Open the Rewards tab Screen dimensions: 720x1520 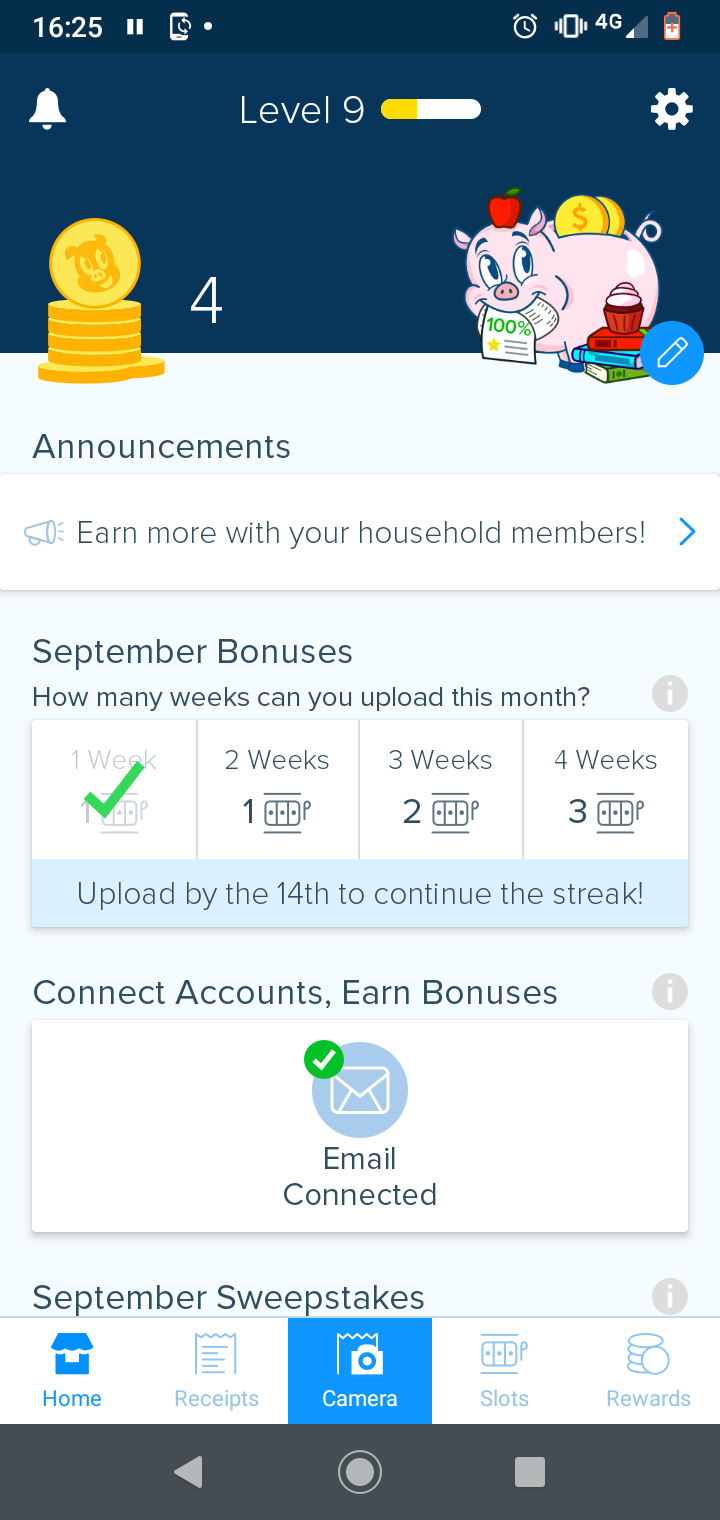click(x=648, y=1371)
